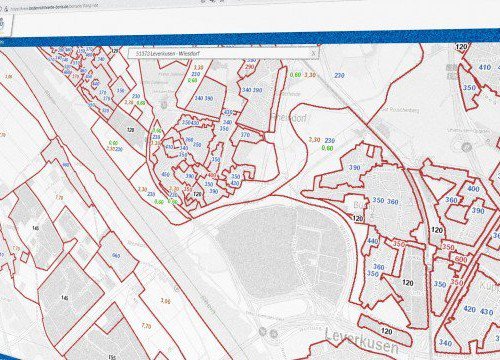500x360 pixels.
Task: Click the gray round marker above the 400 zone
Action: click(x=467, y=146)
